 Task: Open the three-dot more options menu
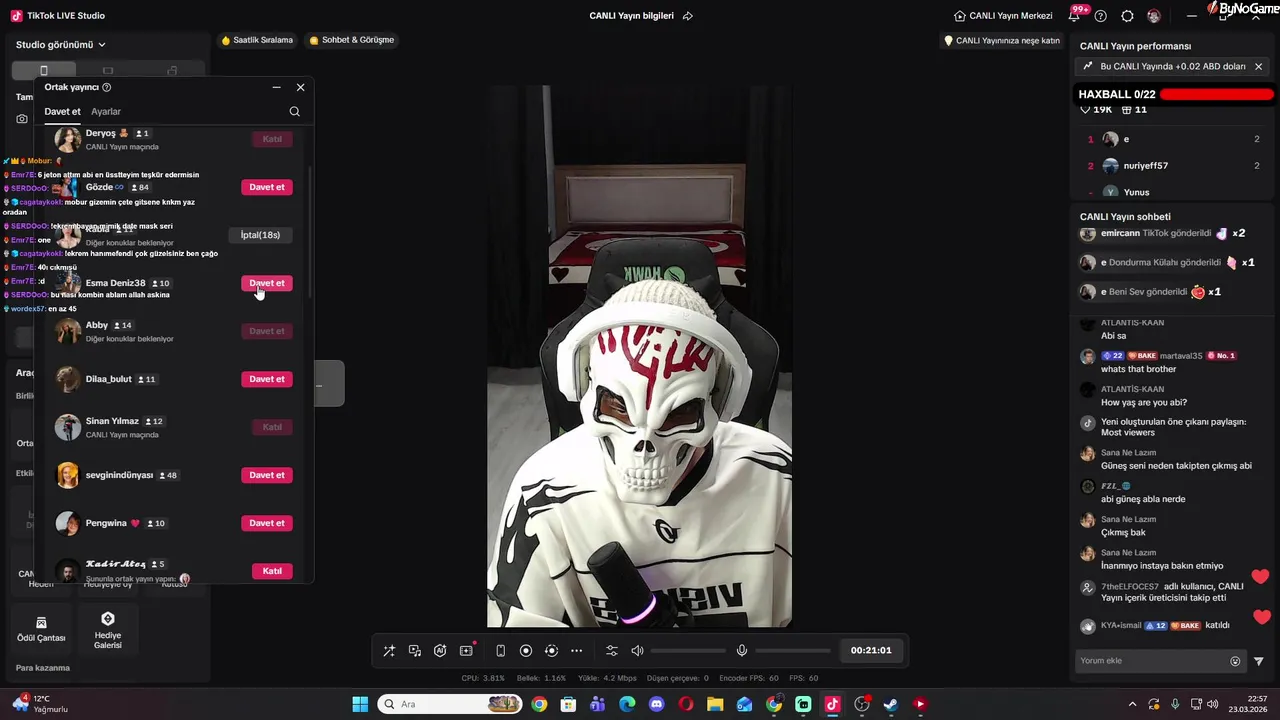coord(576,651)
